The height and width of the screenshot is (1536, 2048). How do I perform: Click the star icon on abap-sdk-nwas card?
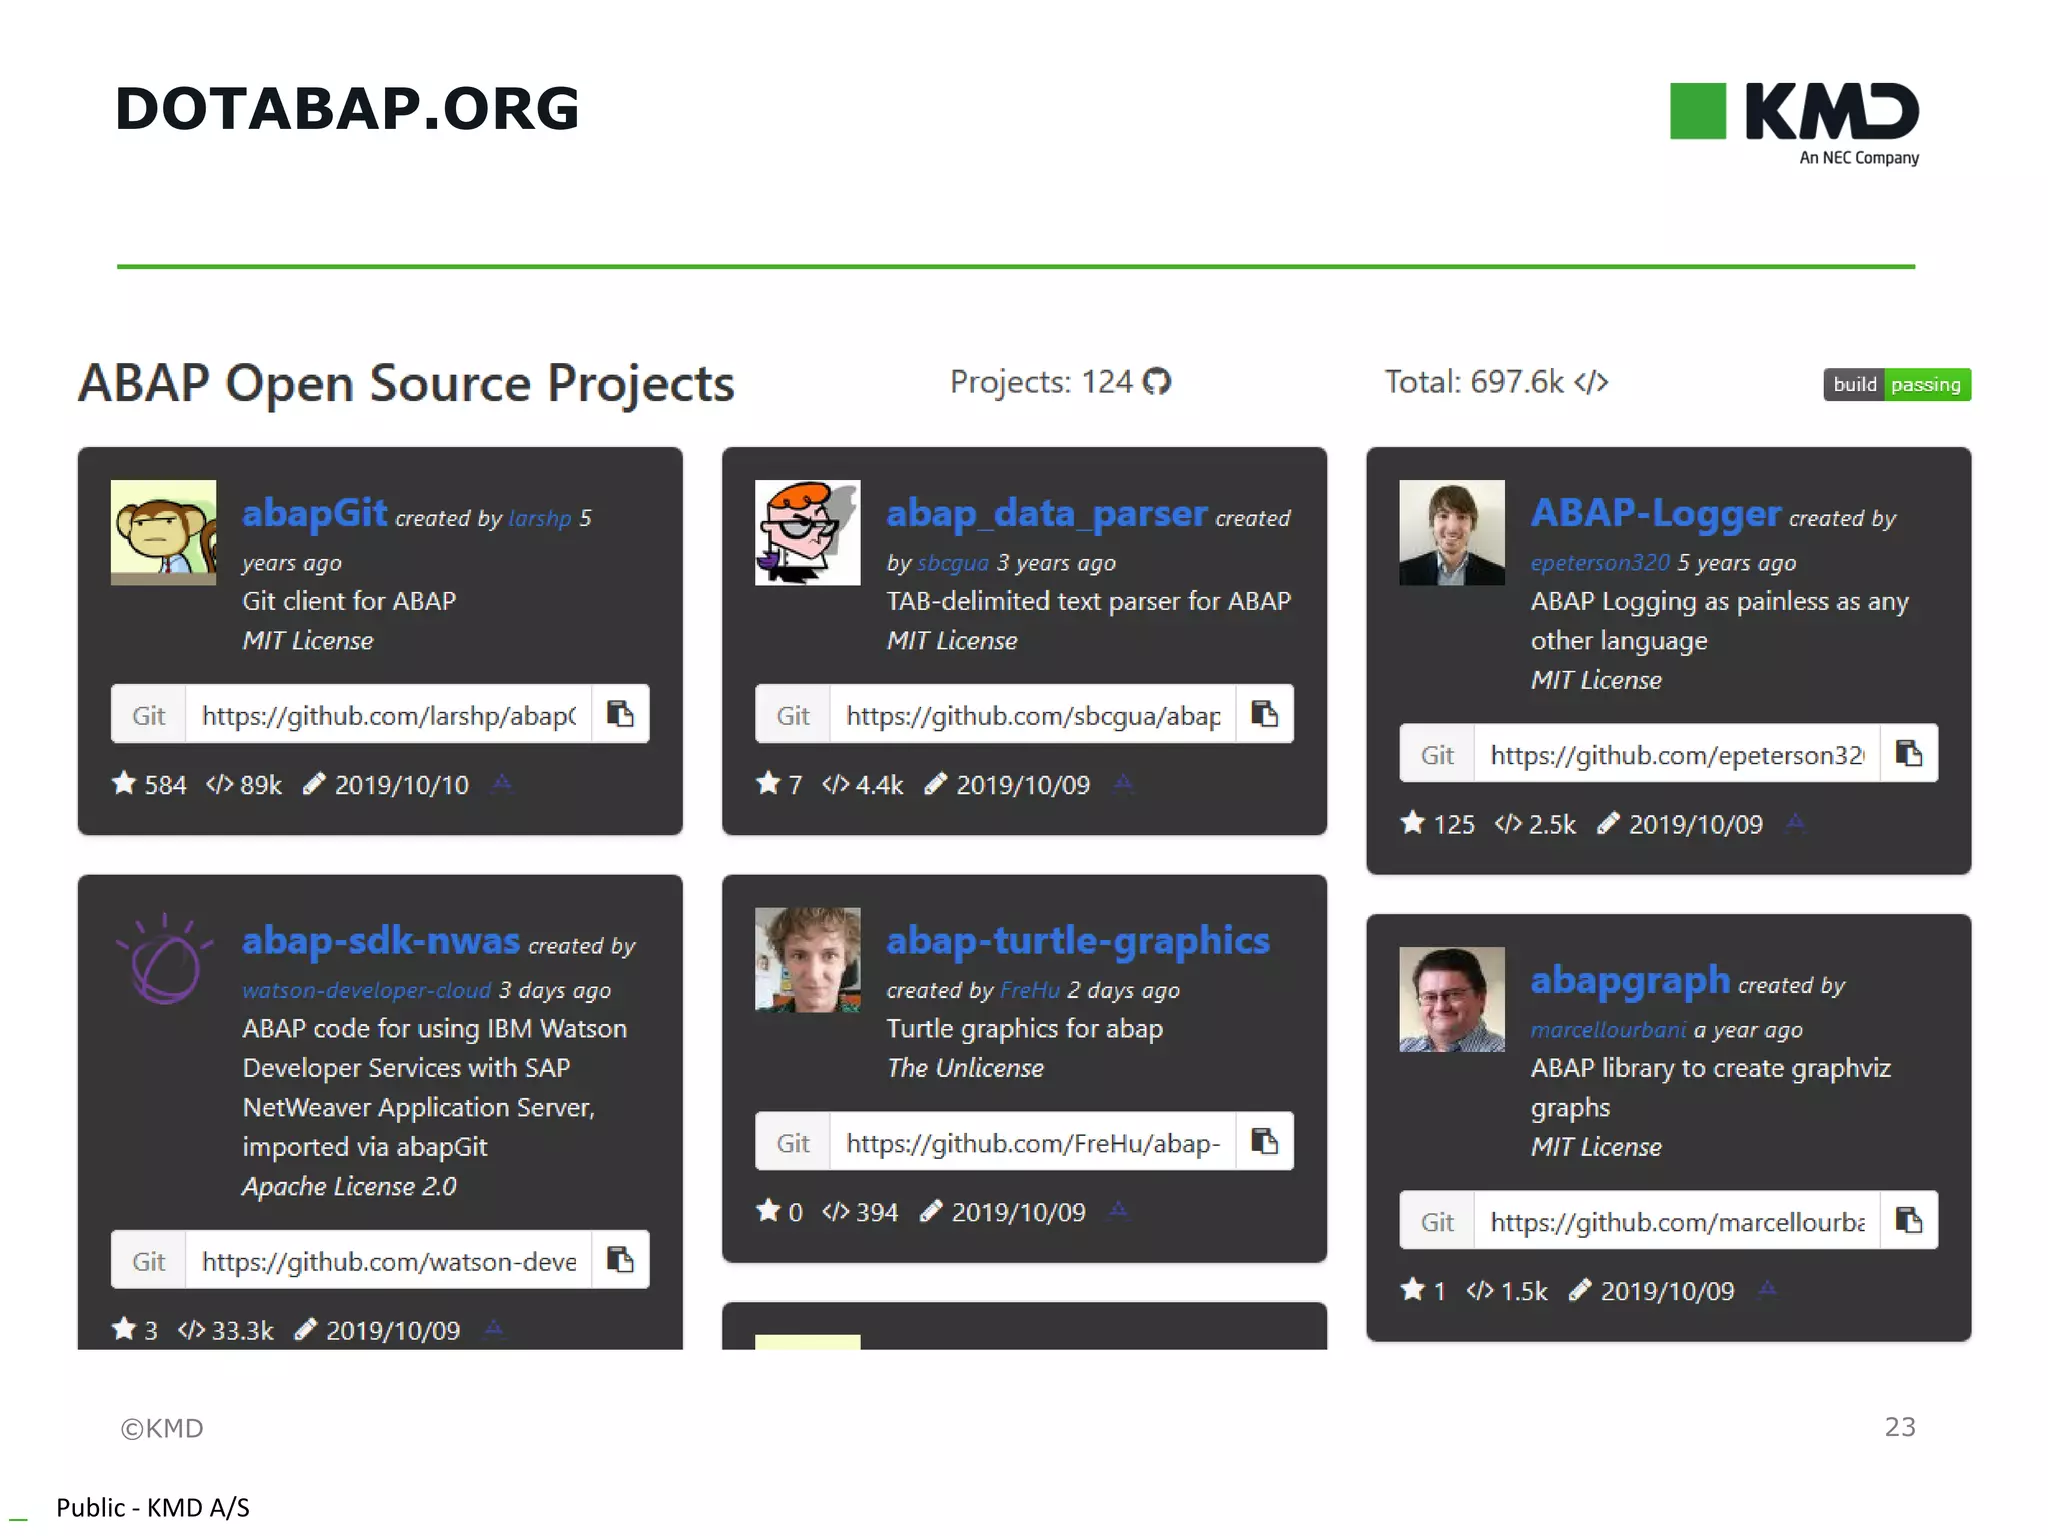(x=124, y=1329)
